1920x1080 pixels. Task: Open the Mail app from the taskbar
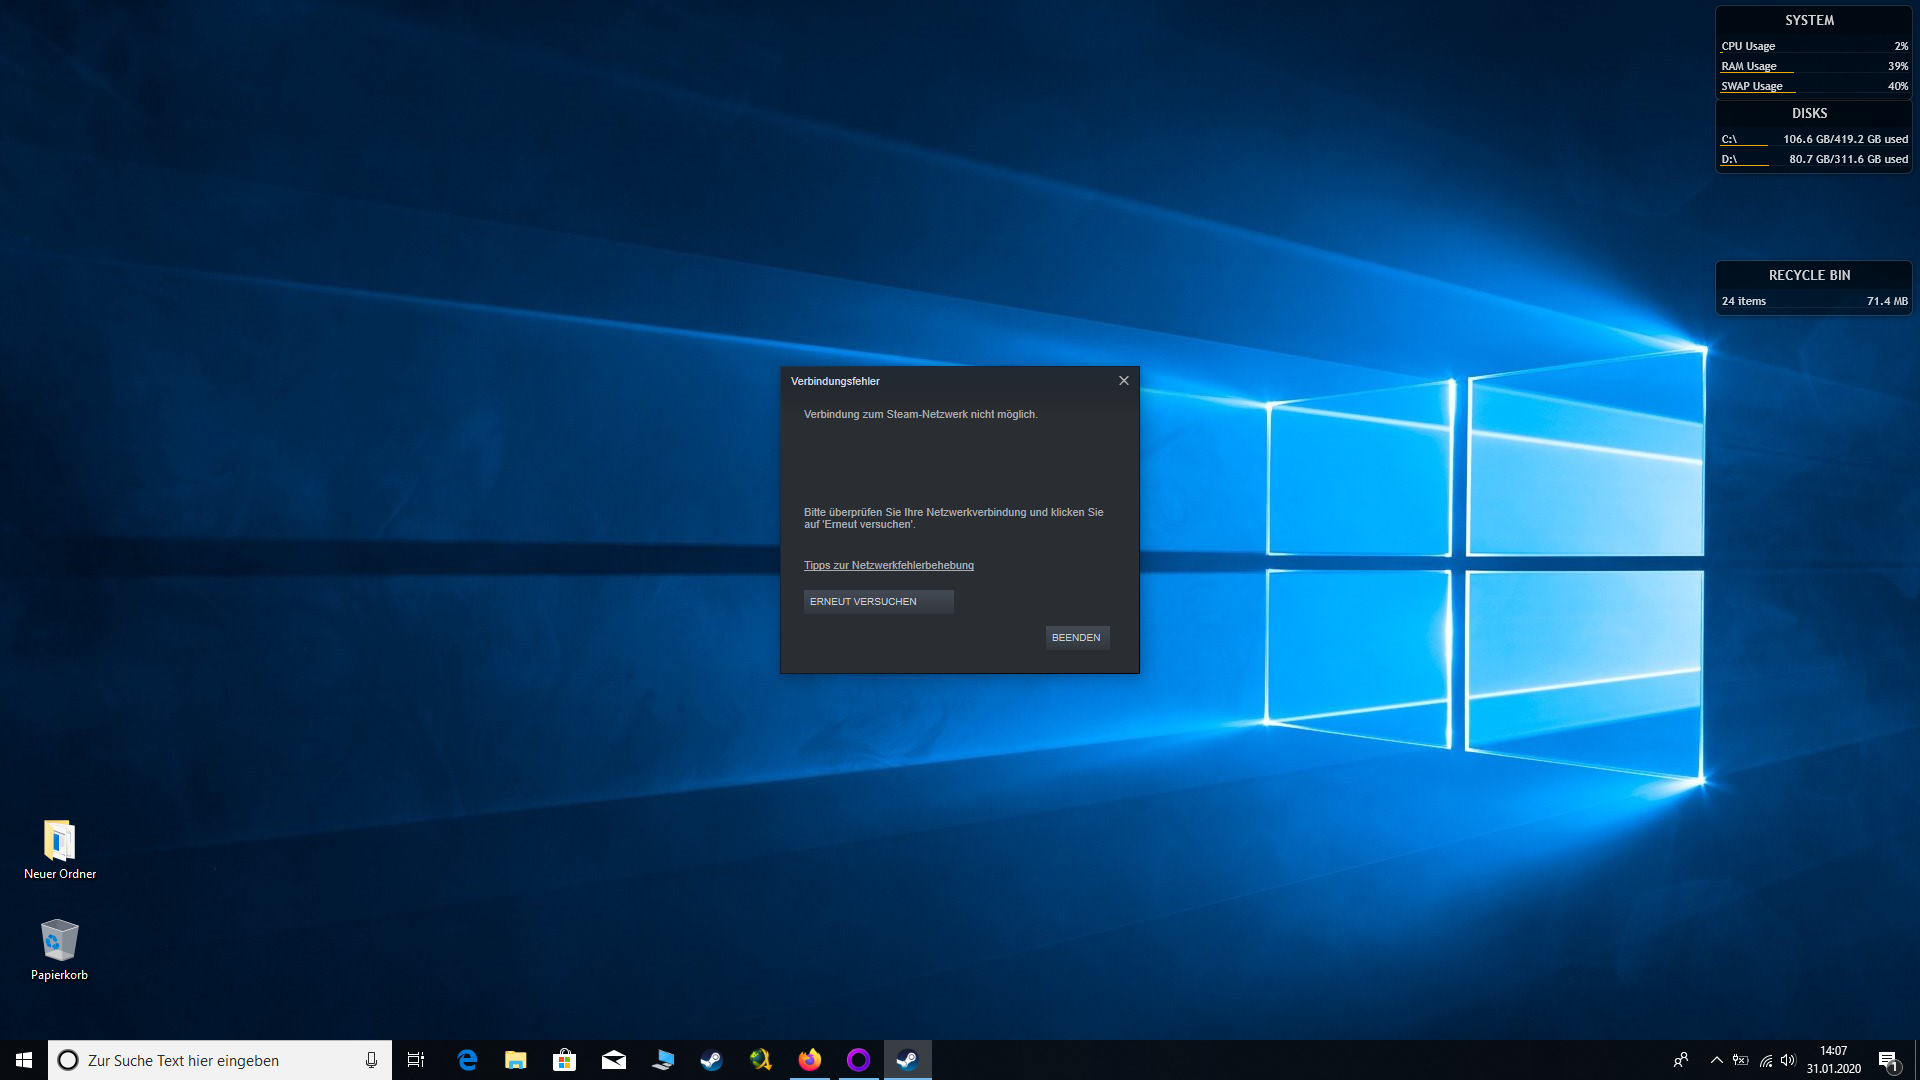tap(614, 1059)
